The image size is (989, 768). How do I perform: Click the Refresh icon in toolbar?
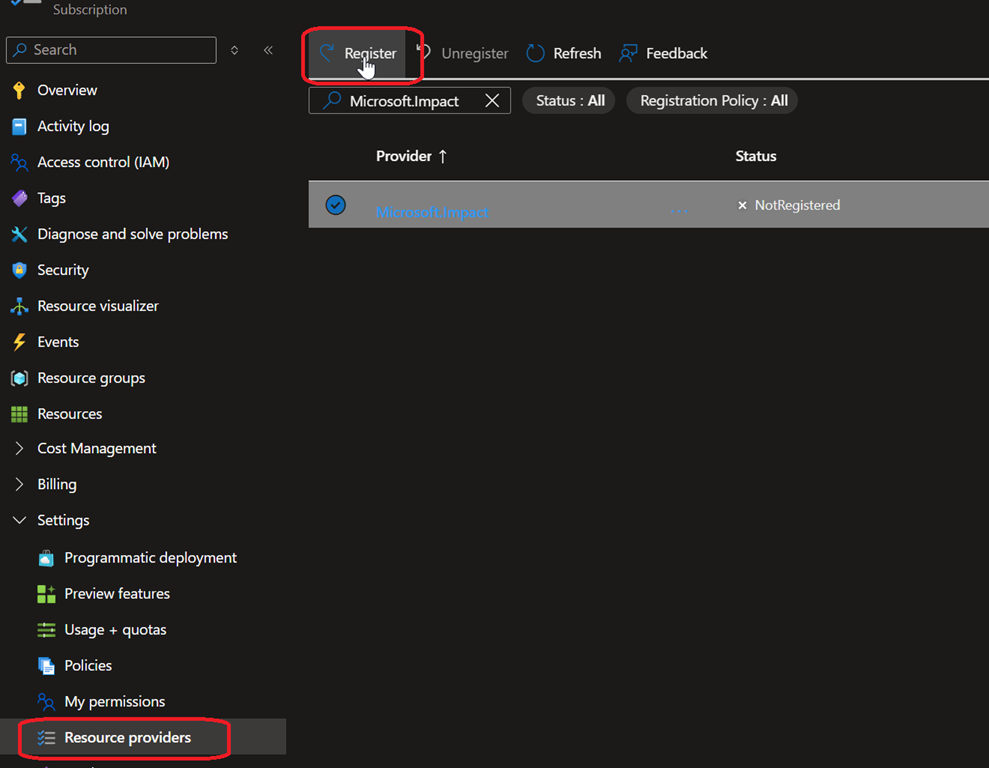[536, 54]
